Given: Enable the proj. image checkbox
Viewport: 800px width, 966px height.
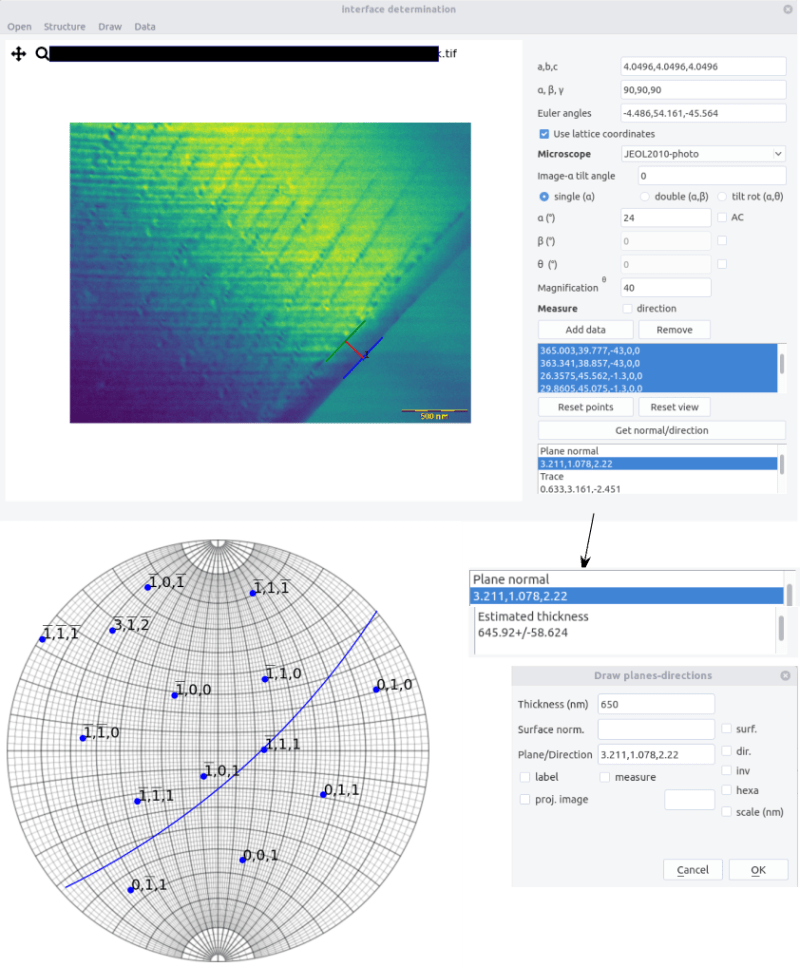Looking at the screenshot, I should point(525,799).
